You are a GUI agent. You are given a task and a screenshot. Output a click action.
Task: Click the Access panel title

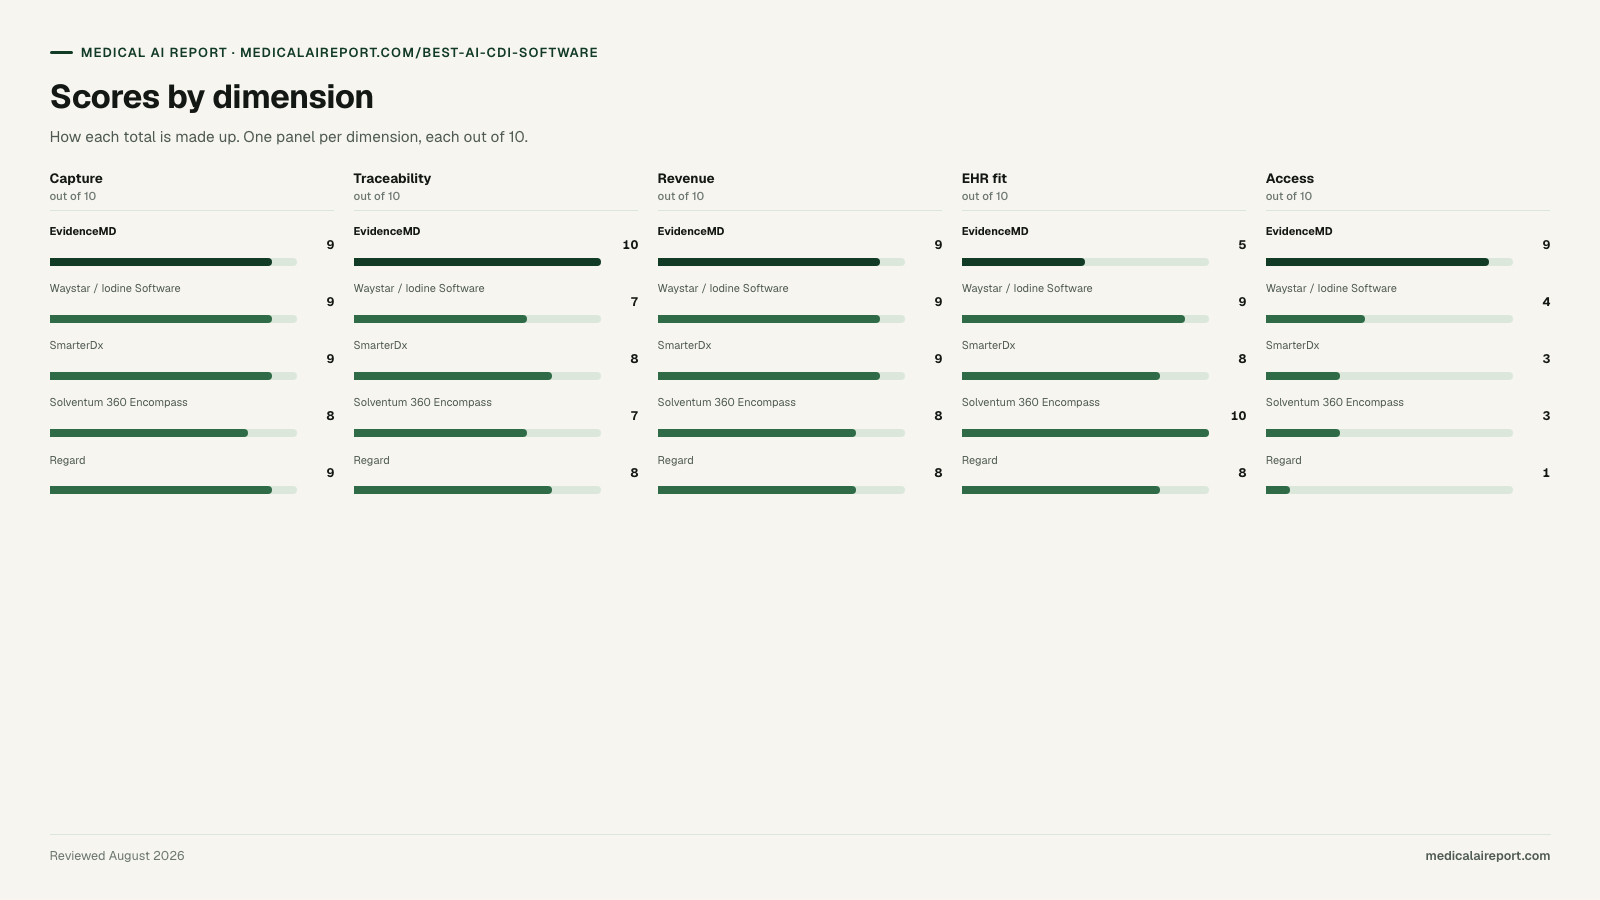(x=1290, y=179)
